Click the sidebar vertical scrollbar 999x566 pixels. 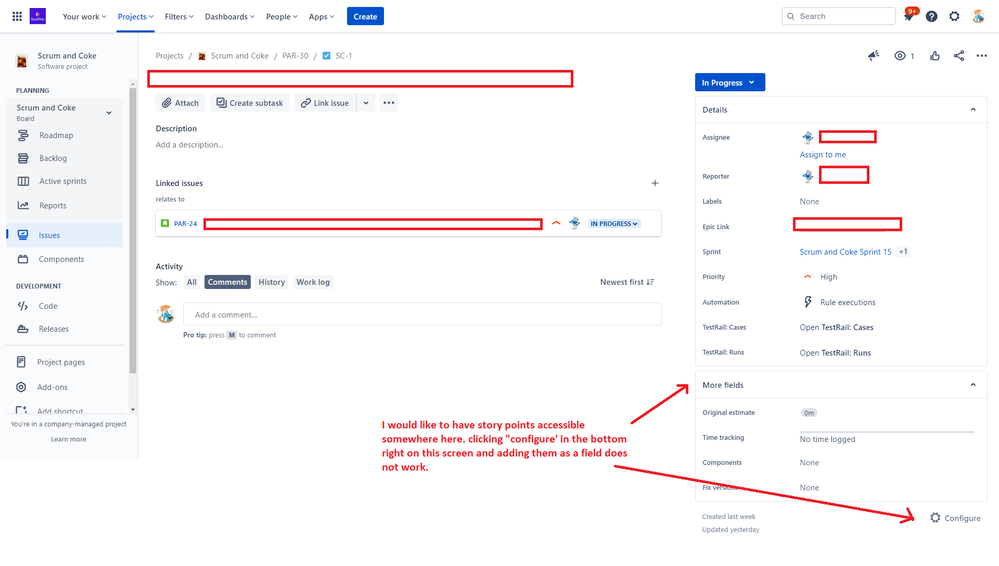133,229
